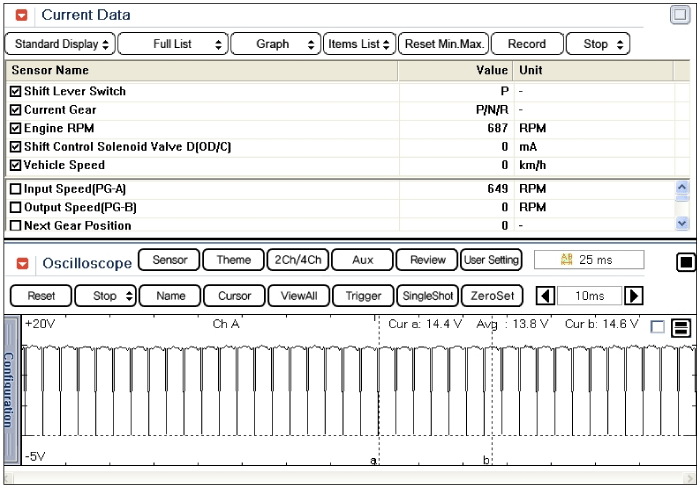700x487 pixels.
Task: Open Review of recorded waveform
Action: click(x=427, y=260)
